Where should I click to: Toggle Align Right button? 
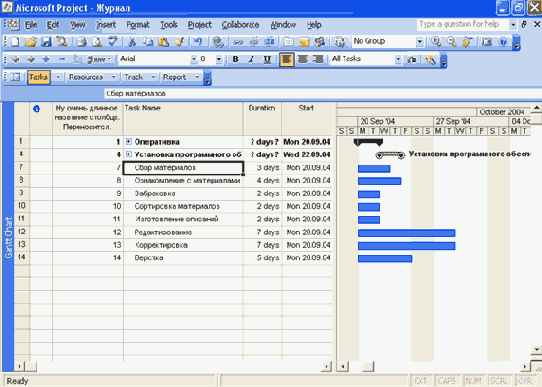(318, 59)
